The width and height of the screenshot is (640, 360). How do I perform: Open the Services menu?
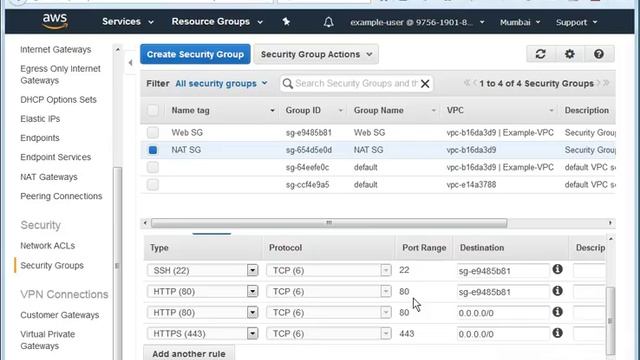click(x=128, y=22)
